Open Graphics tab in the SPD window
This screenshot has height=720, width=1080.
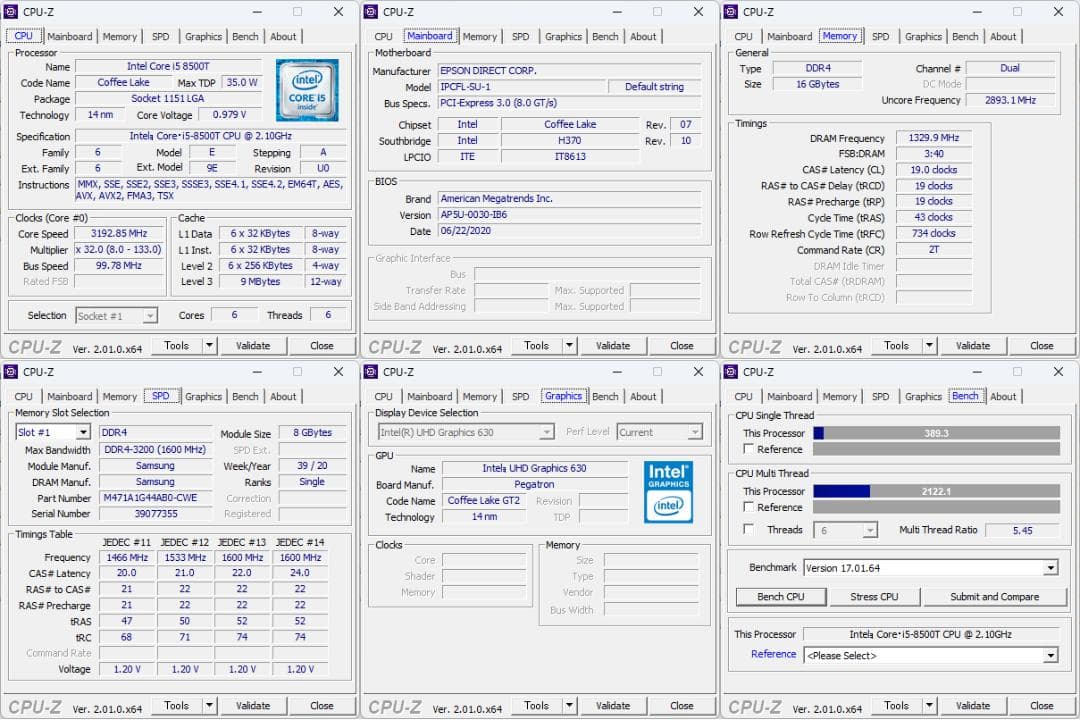(203, 397)
